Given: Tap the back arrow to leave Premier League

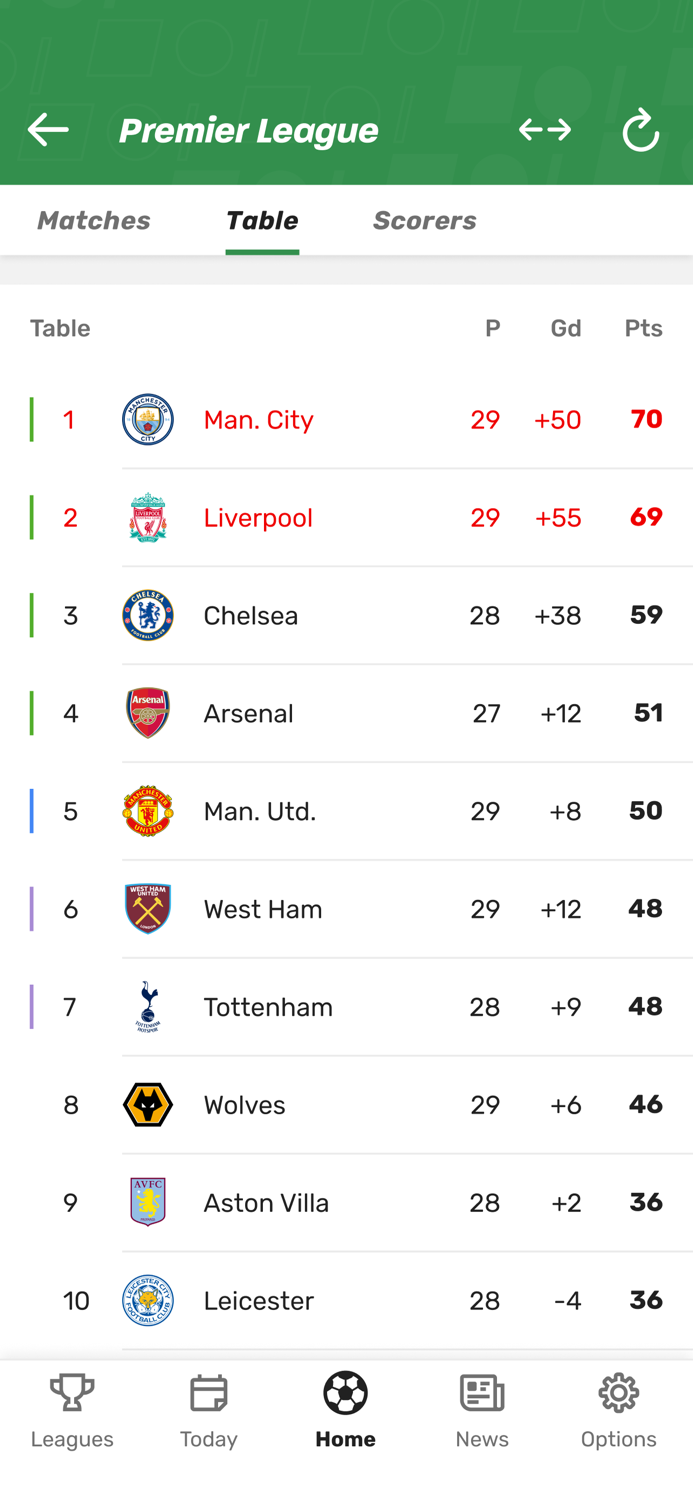Looking at the screenshot, I should coord(47,130).
